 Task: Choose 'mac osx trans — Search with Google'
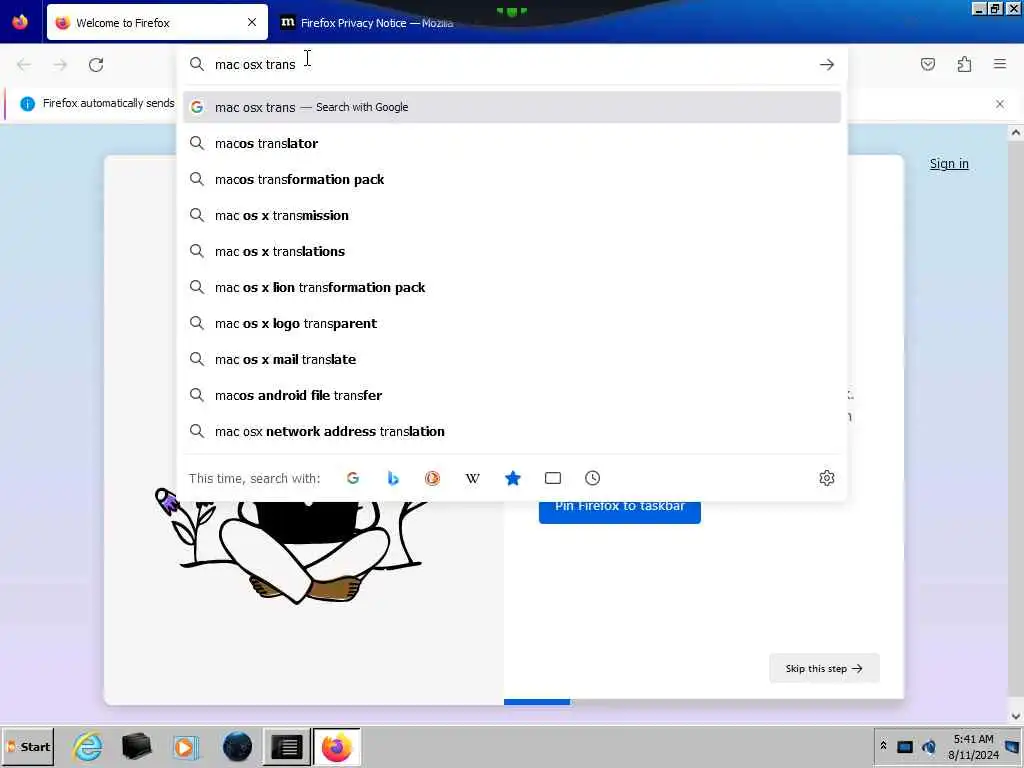512,107
